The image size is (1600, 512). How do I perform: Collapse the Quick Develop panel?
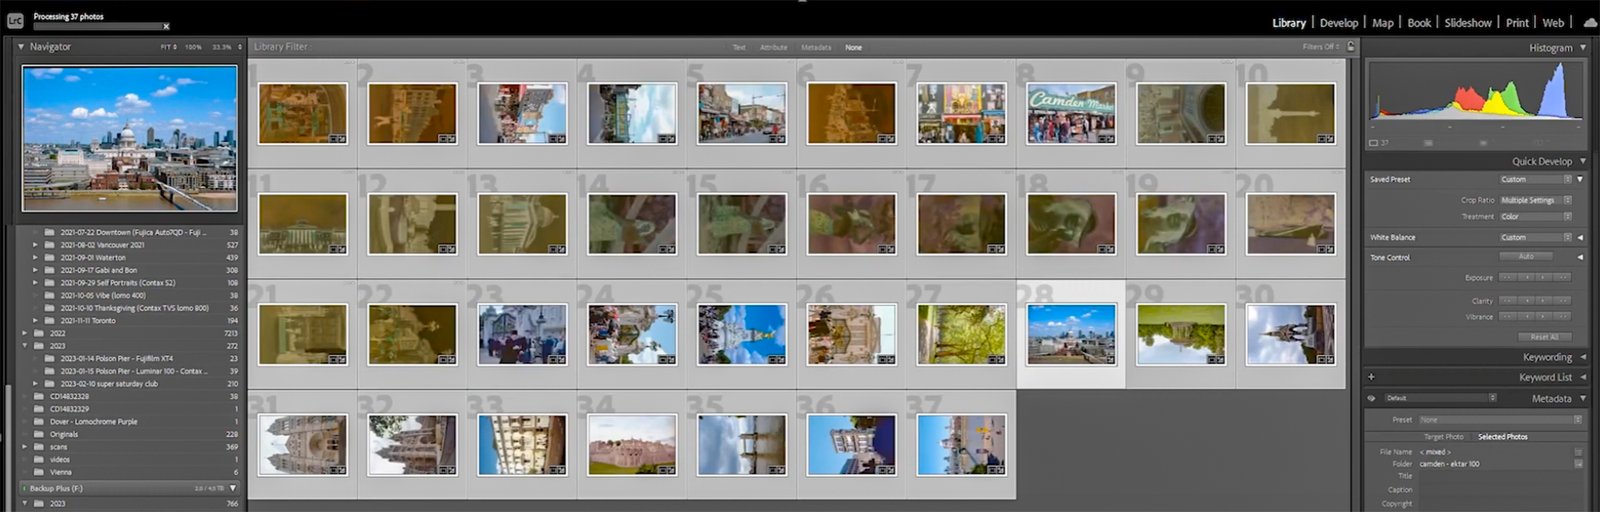click(x=1583, y=161)
